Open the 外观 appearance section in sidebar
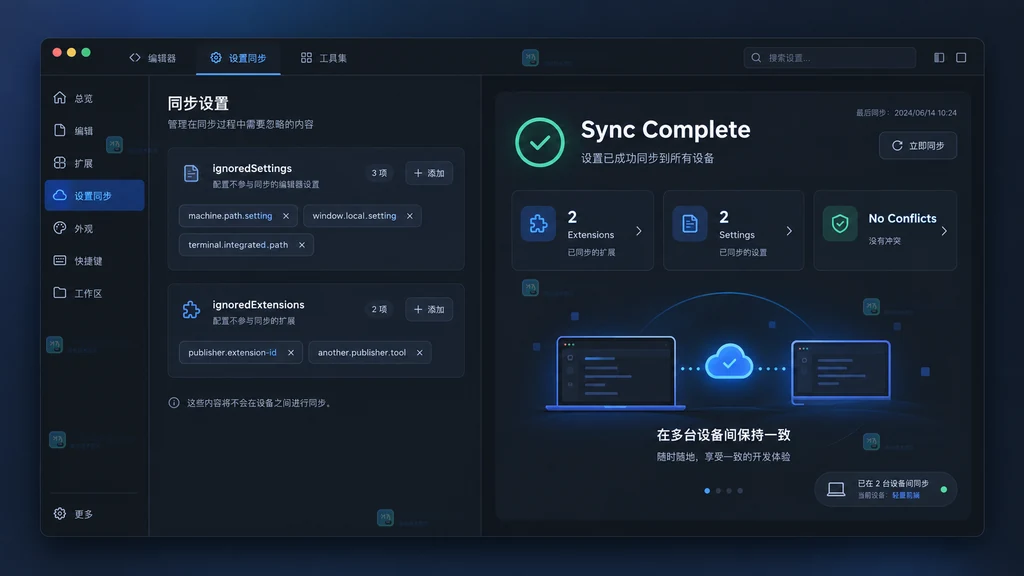Viewport: 1024px width, 576px height. click(x=94, y=228)
